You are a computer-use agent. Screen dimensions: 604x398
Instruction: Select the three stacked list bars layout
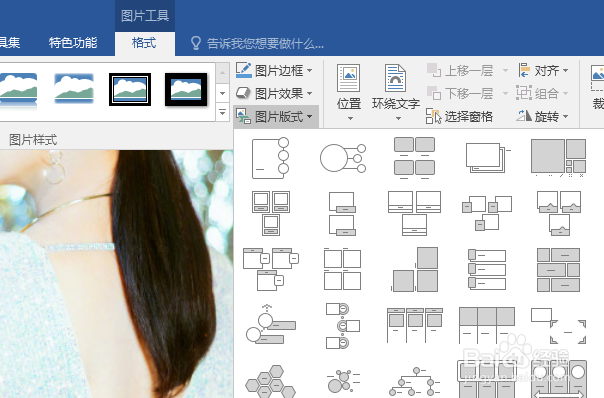487,269
